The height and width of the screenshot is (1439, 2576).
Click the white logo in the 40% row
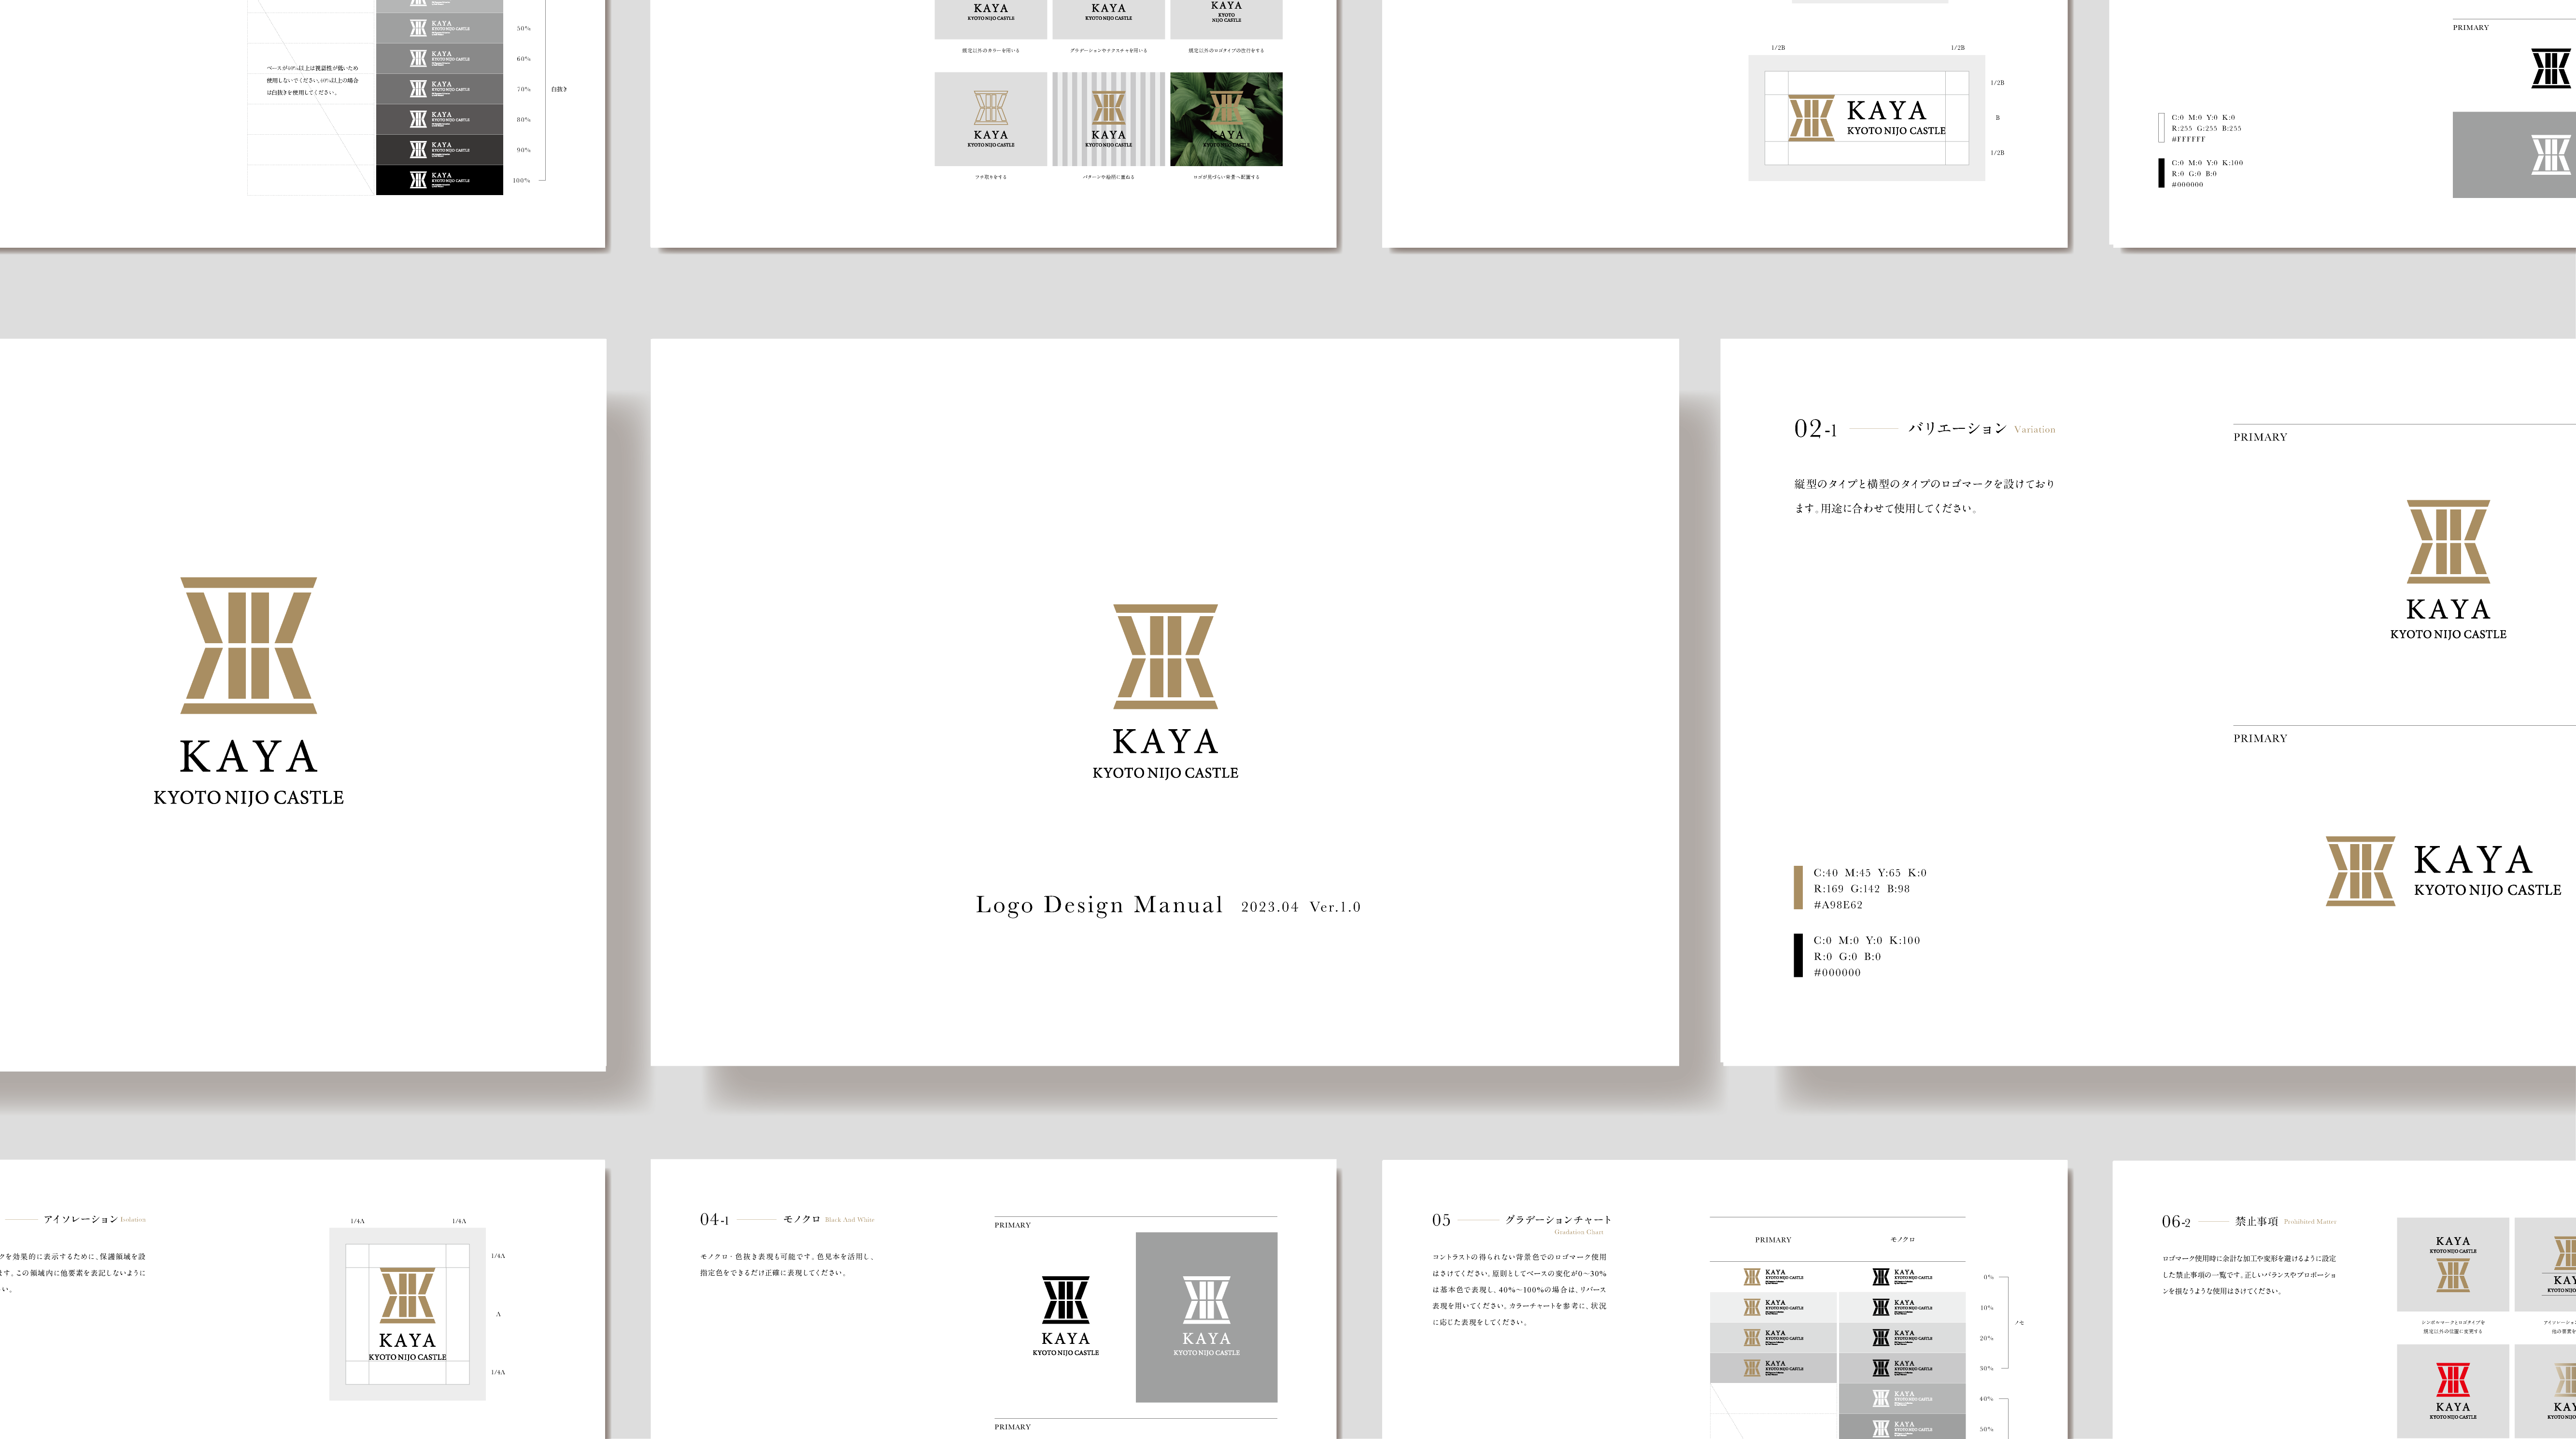(x=1902, y=1398)
